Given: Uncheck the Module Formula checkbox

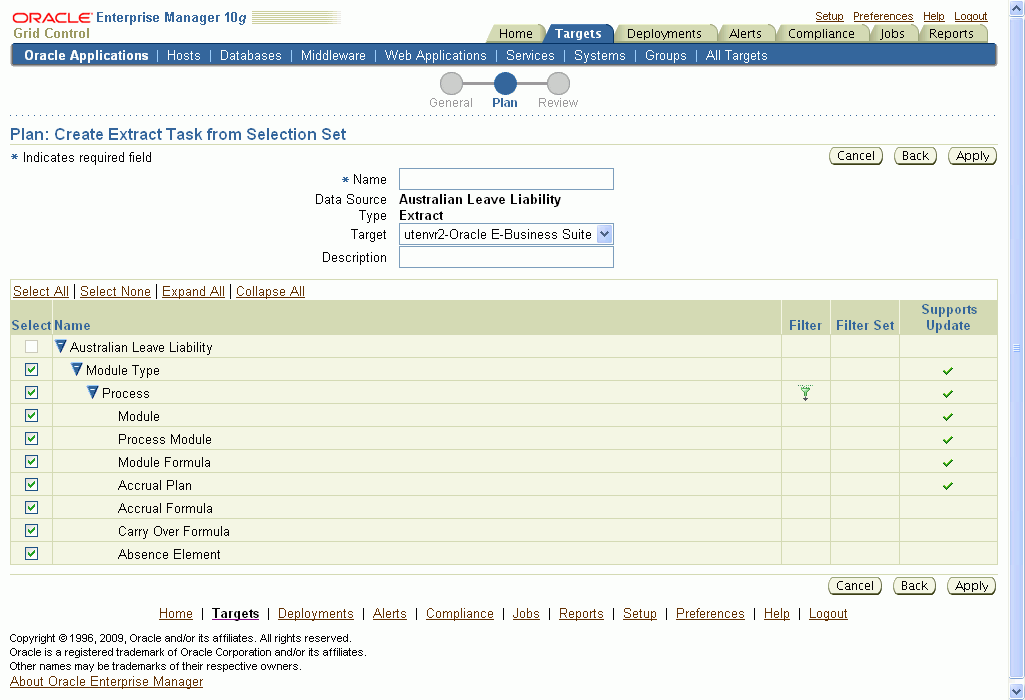Looking at the screenshot, I should point(31,461).
